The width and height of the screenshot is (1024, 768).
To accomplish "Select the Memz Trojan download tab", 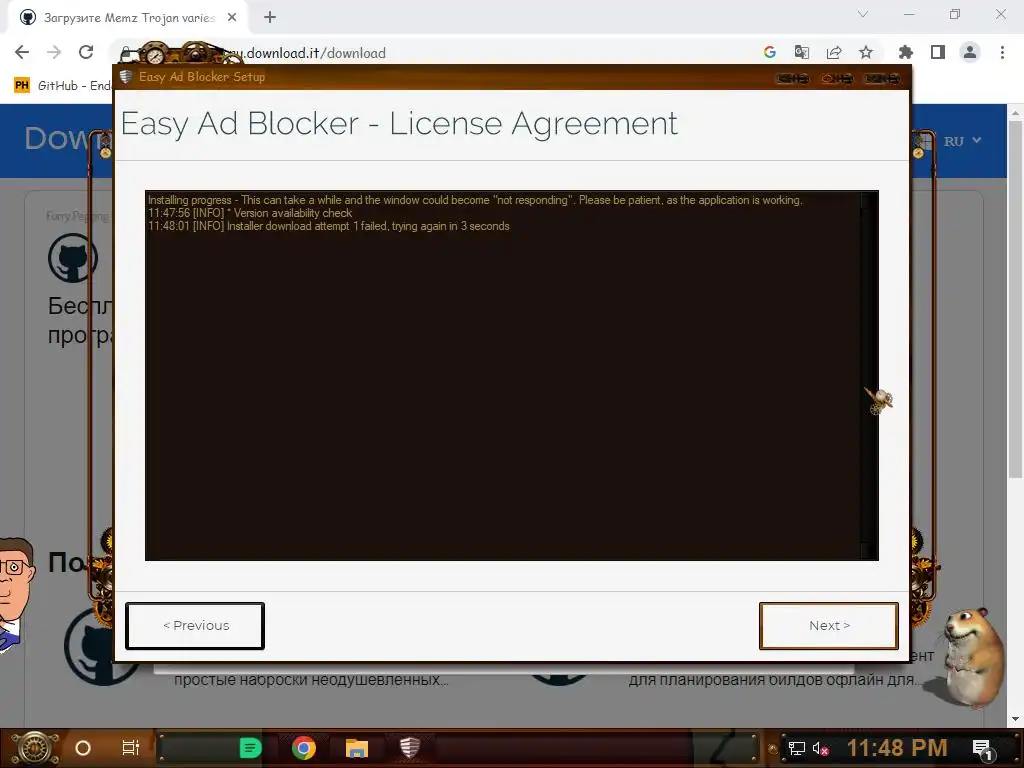I will tap(128, 18).
